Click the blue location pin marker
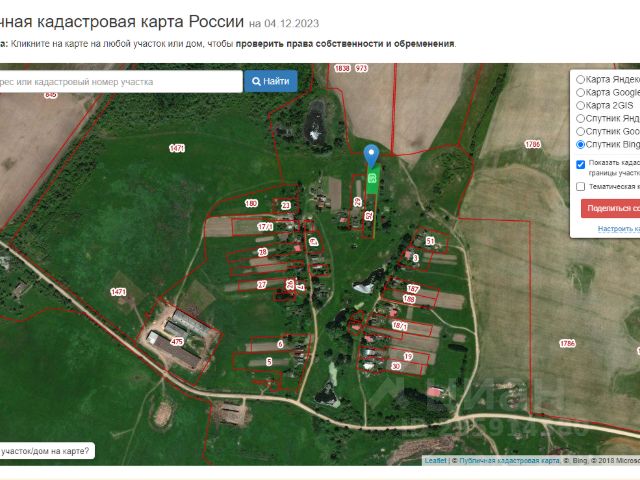This screenshot has width=640, height=480. point(371,155)
